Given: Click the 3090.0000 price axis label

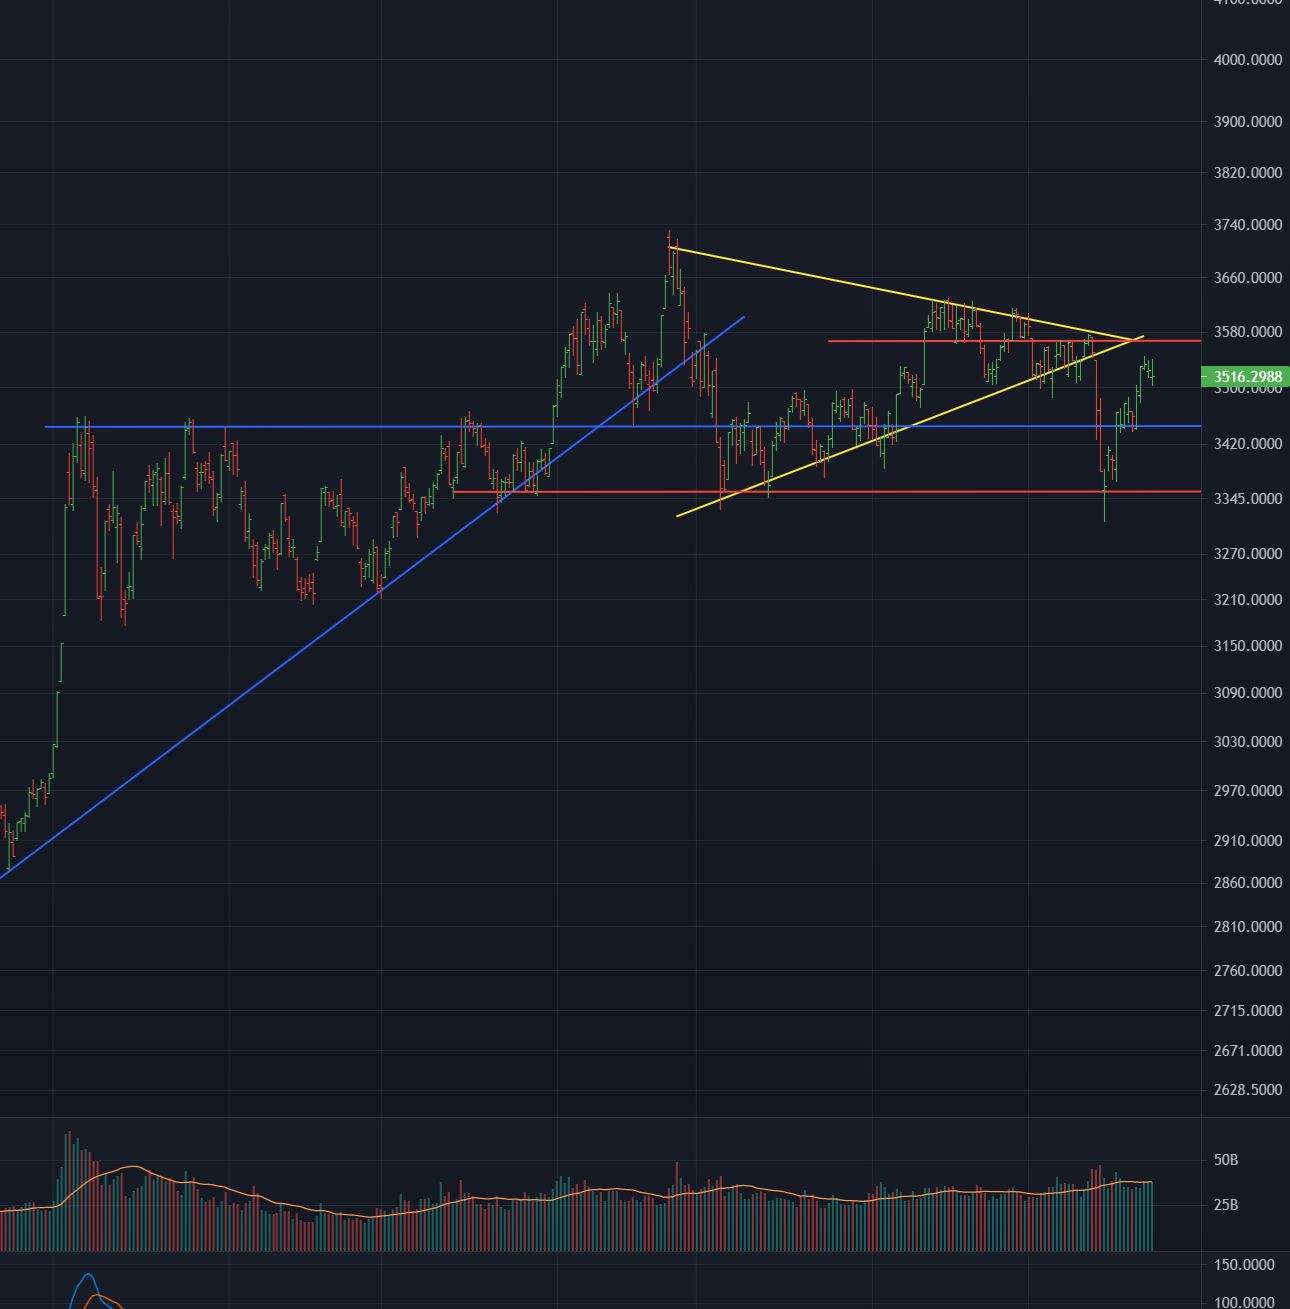Looking at the screenshot, I should (x=1247, y=693).
